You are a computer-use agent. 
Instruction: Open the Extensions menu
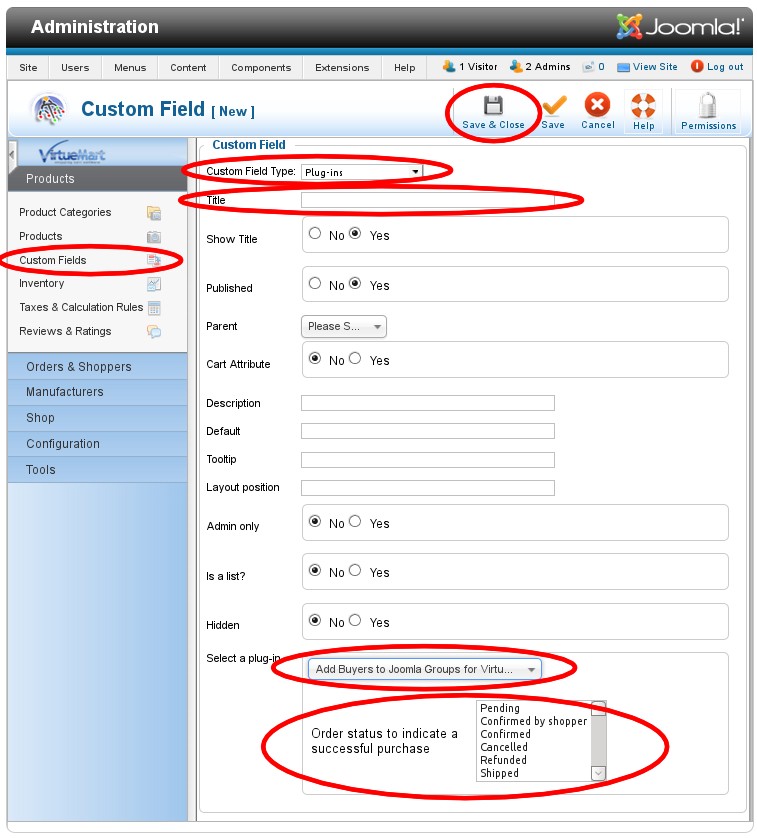pyautogui.click(x=342, y=67)
